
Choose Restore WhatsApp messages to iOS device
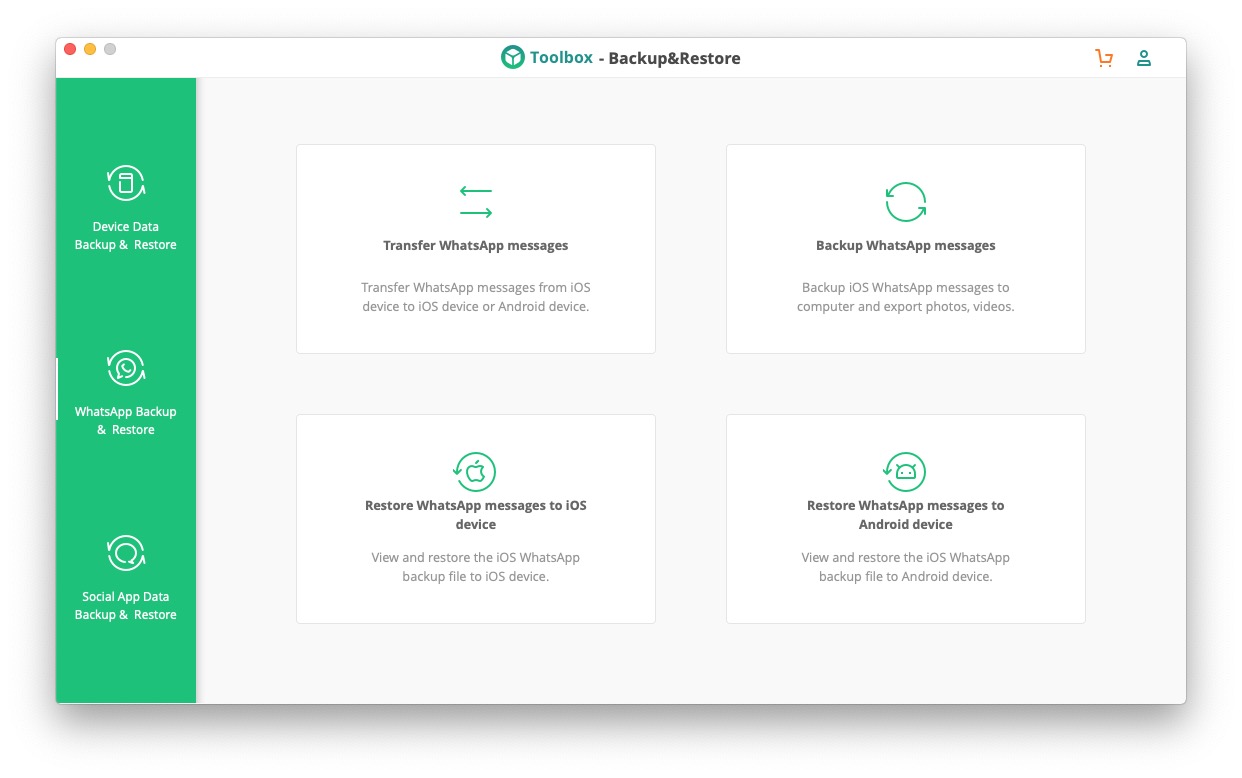click(476, 515)
